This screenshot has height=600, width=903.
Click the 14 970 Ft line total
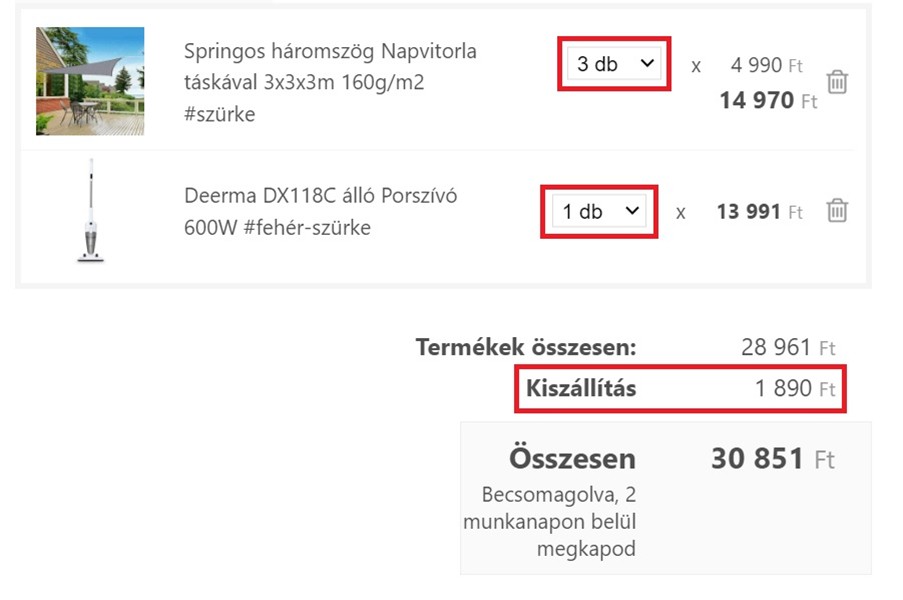point(768,100)
